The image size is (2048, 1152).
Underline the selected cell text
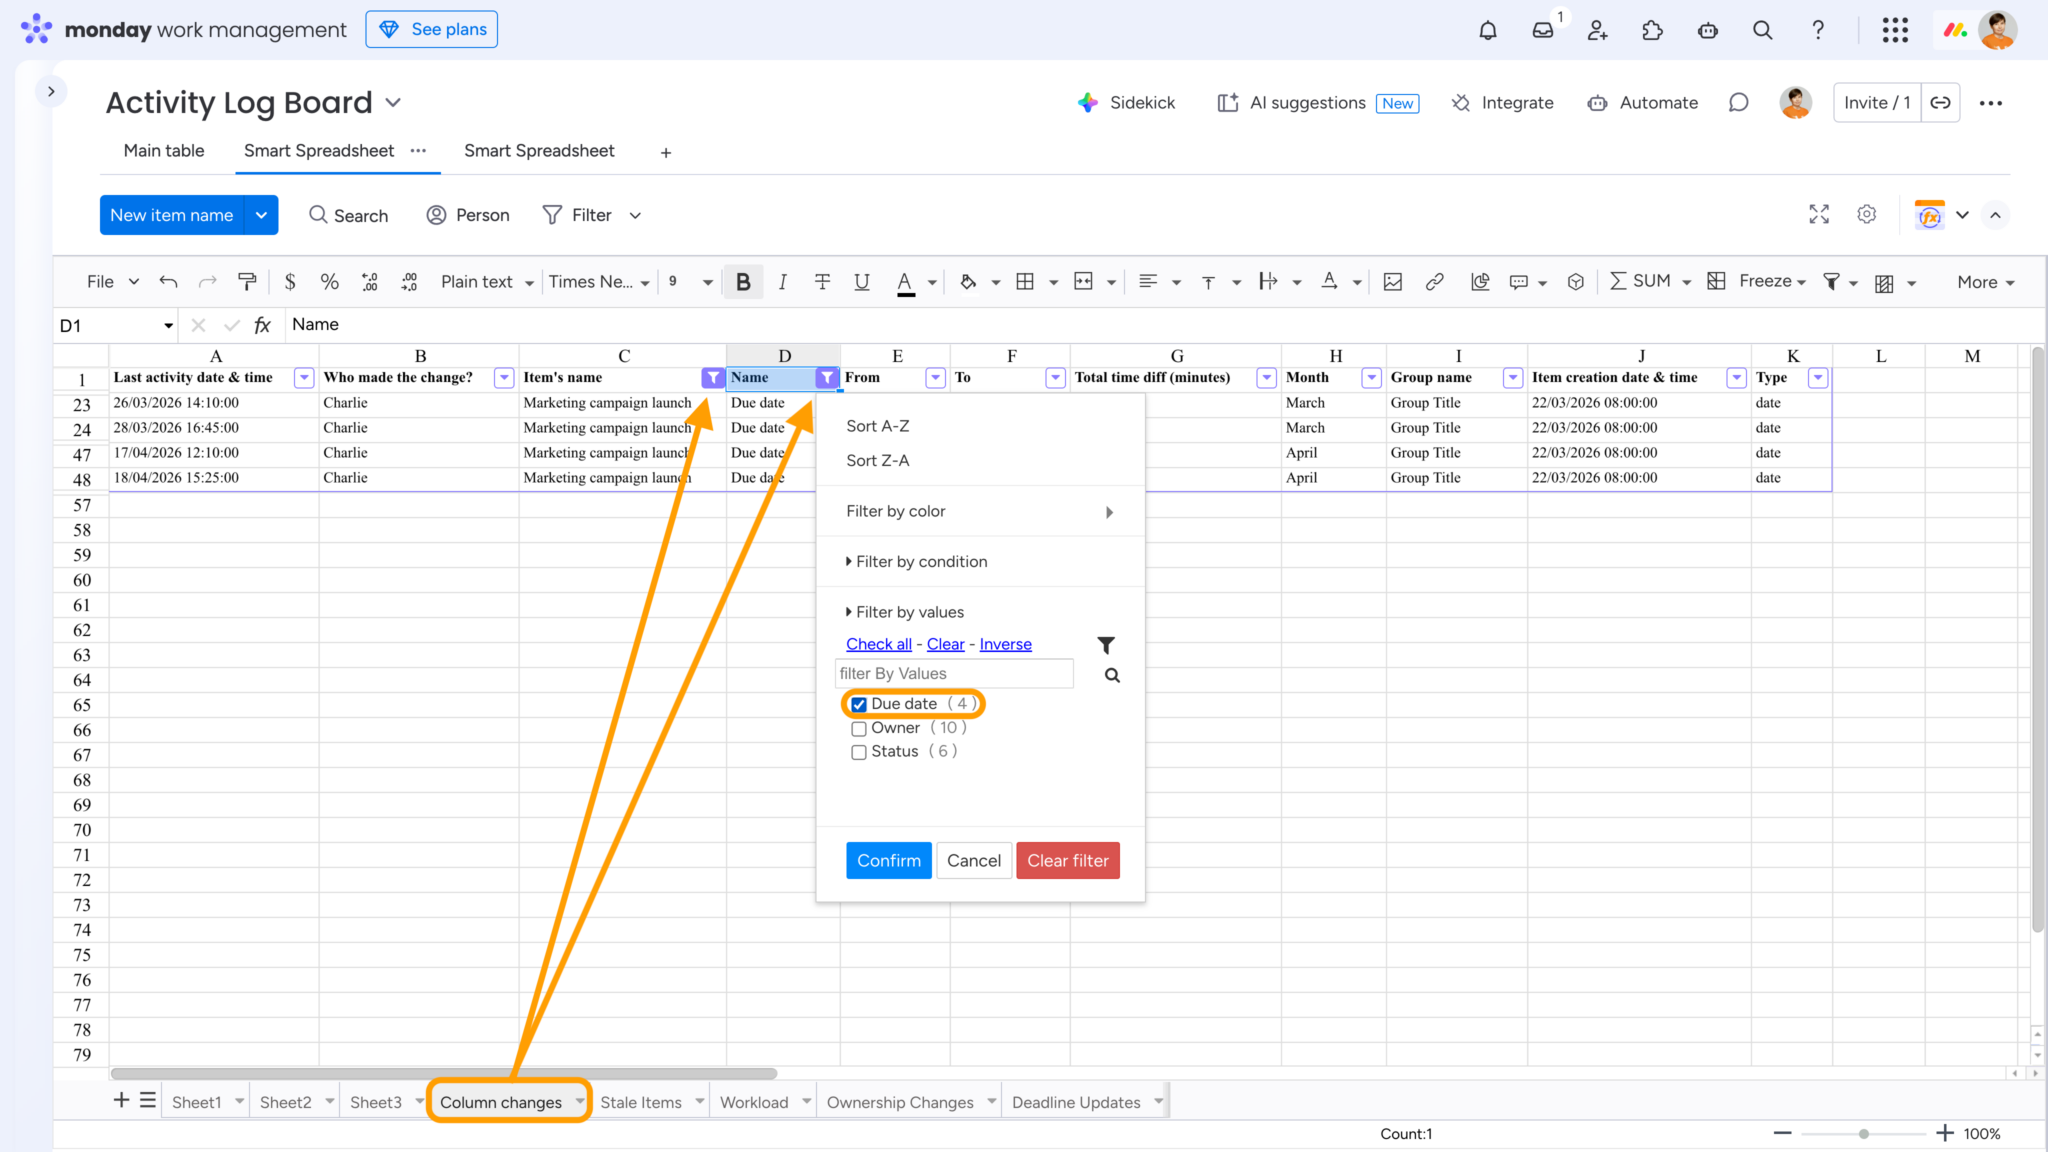tap(862, 282)
